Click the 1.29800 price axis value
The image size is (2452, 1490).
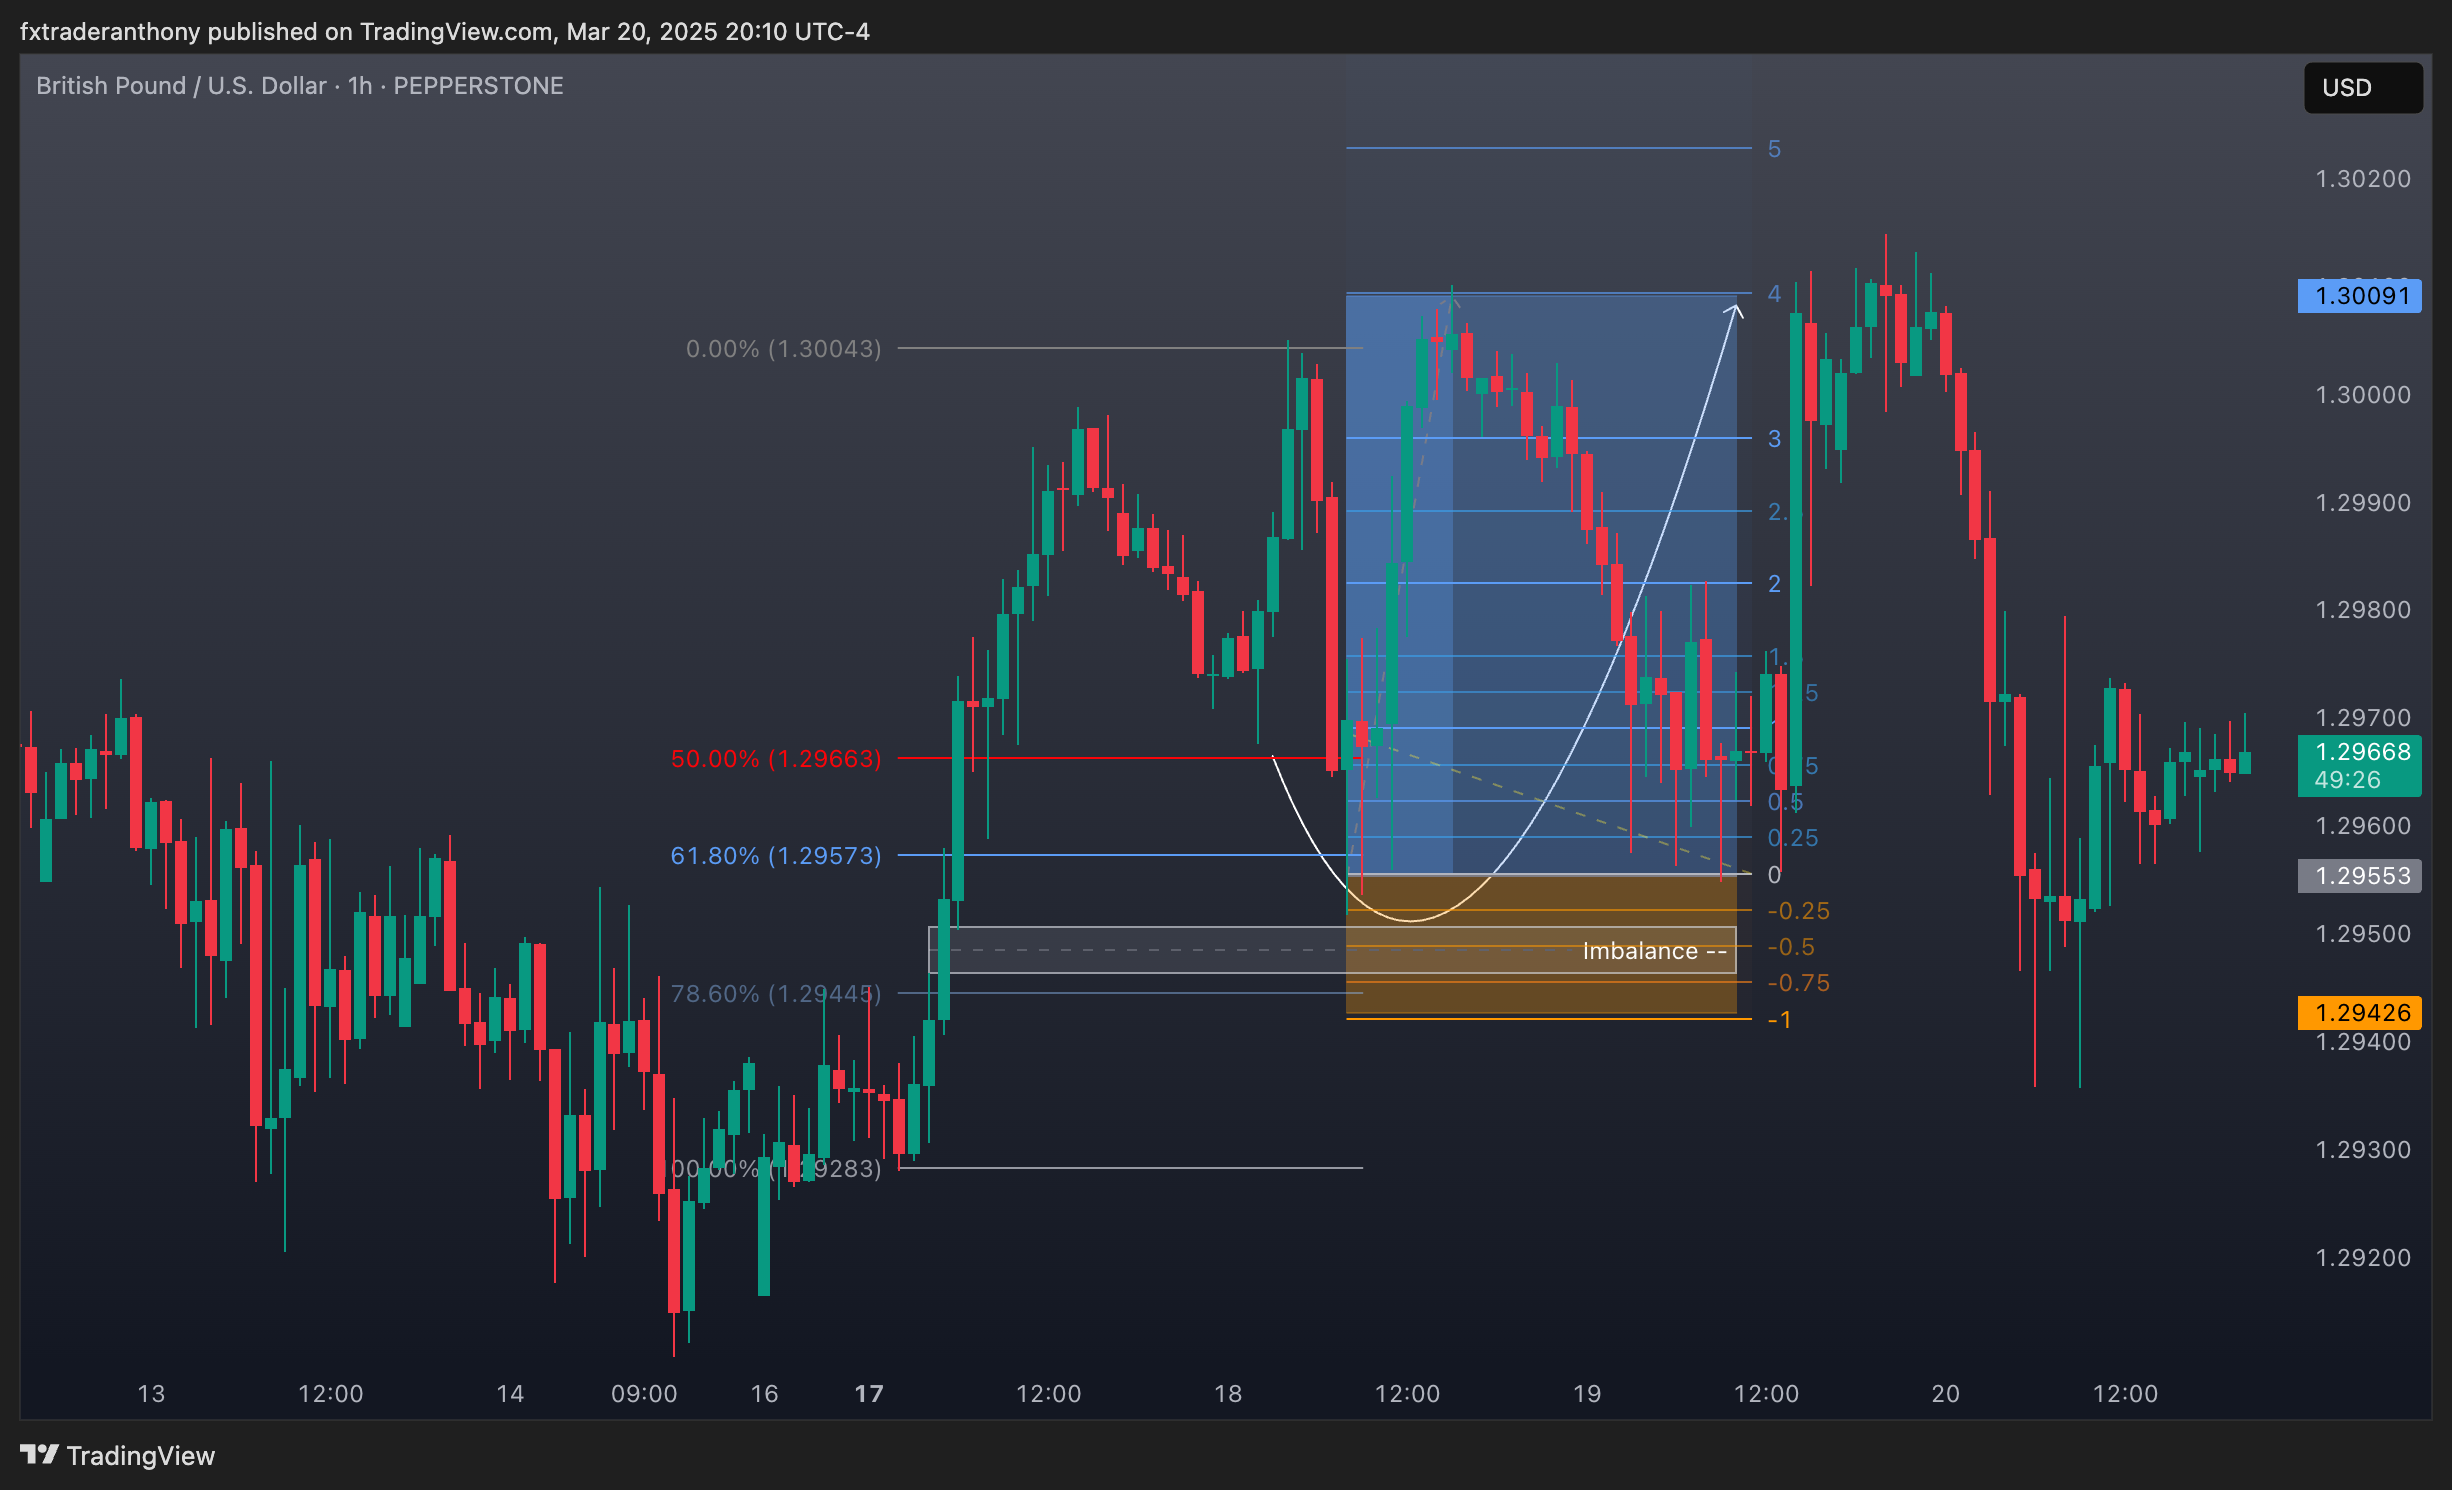[x=2363, y=610]
